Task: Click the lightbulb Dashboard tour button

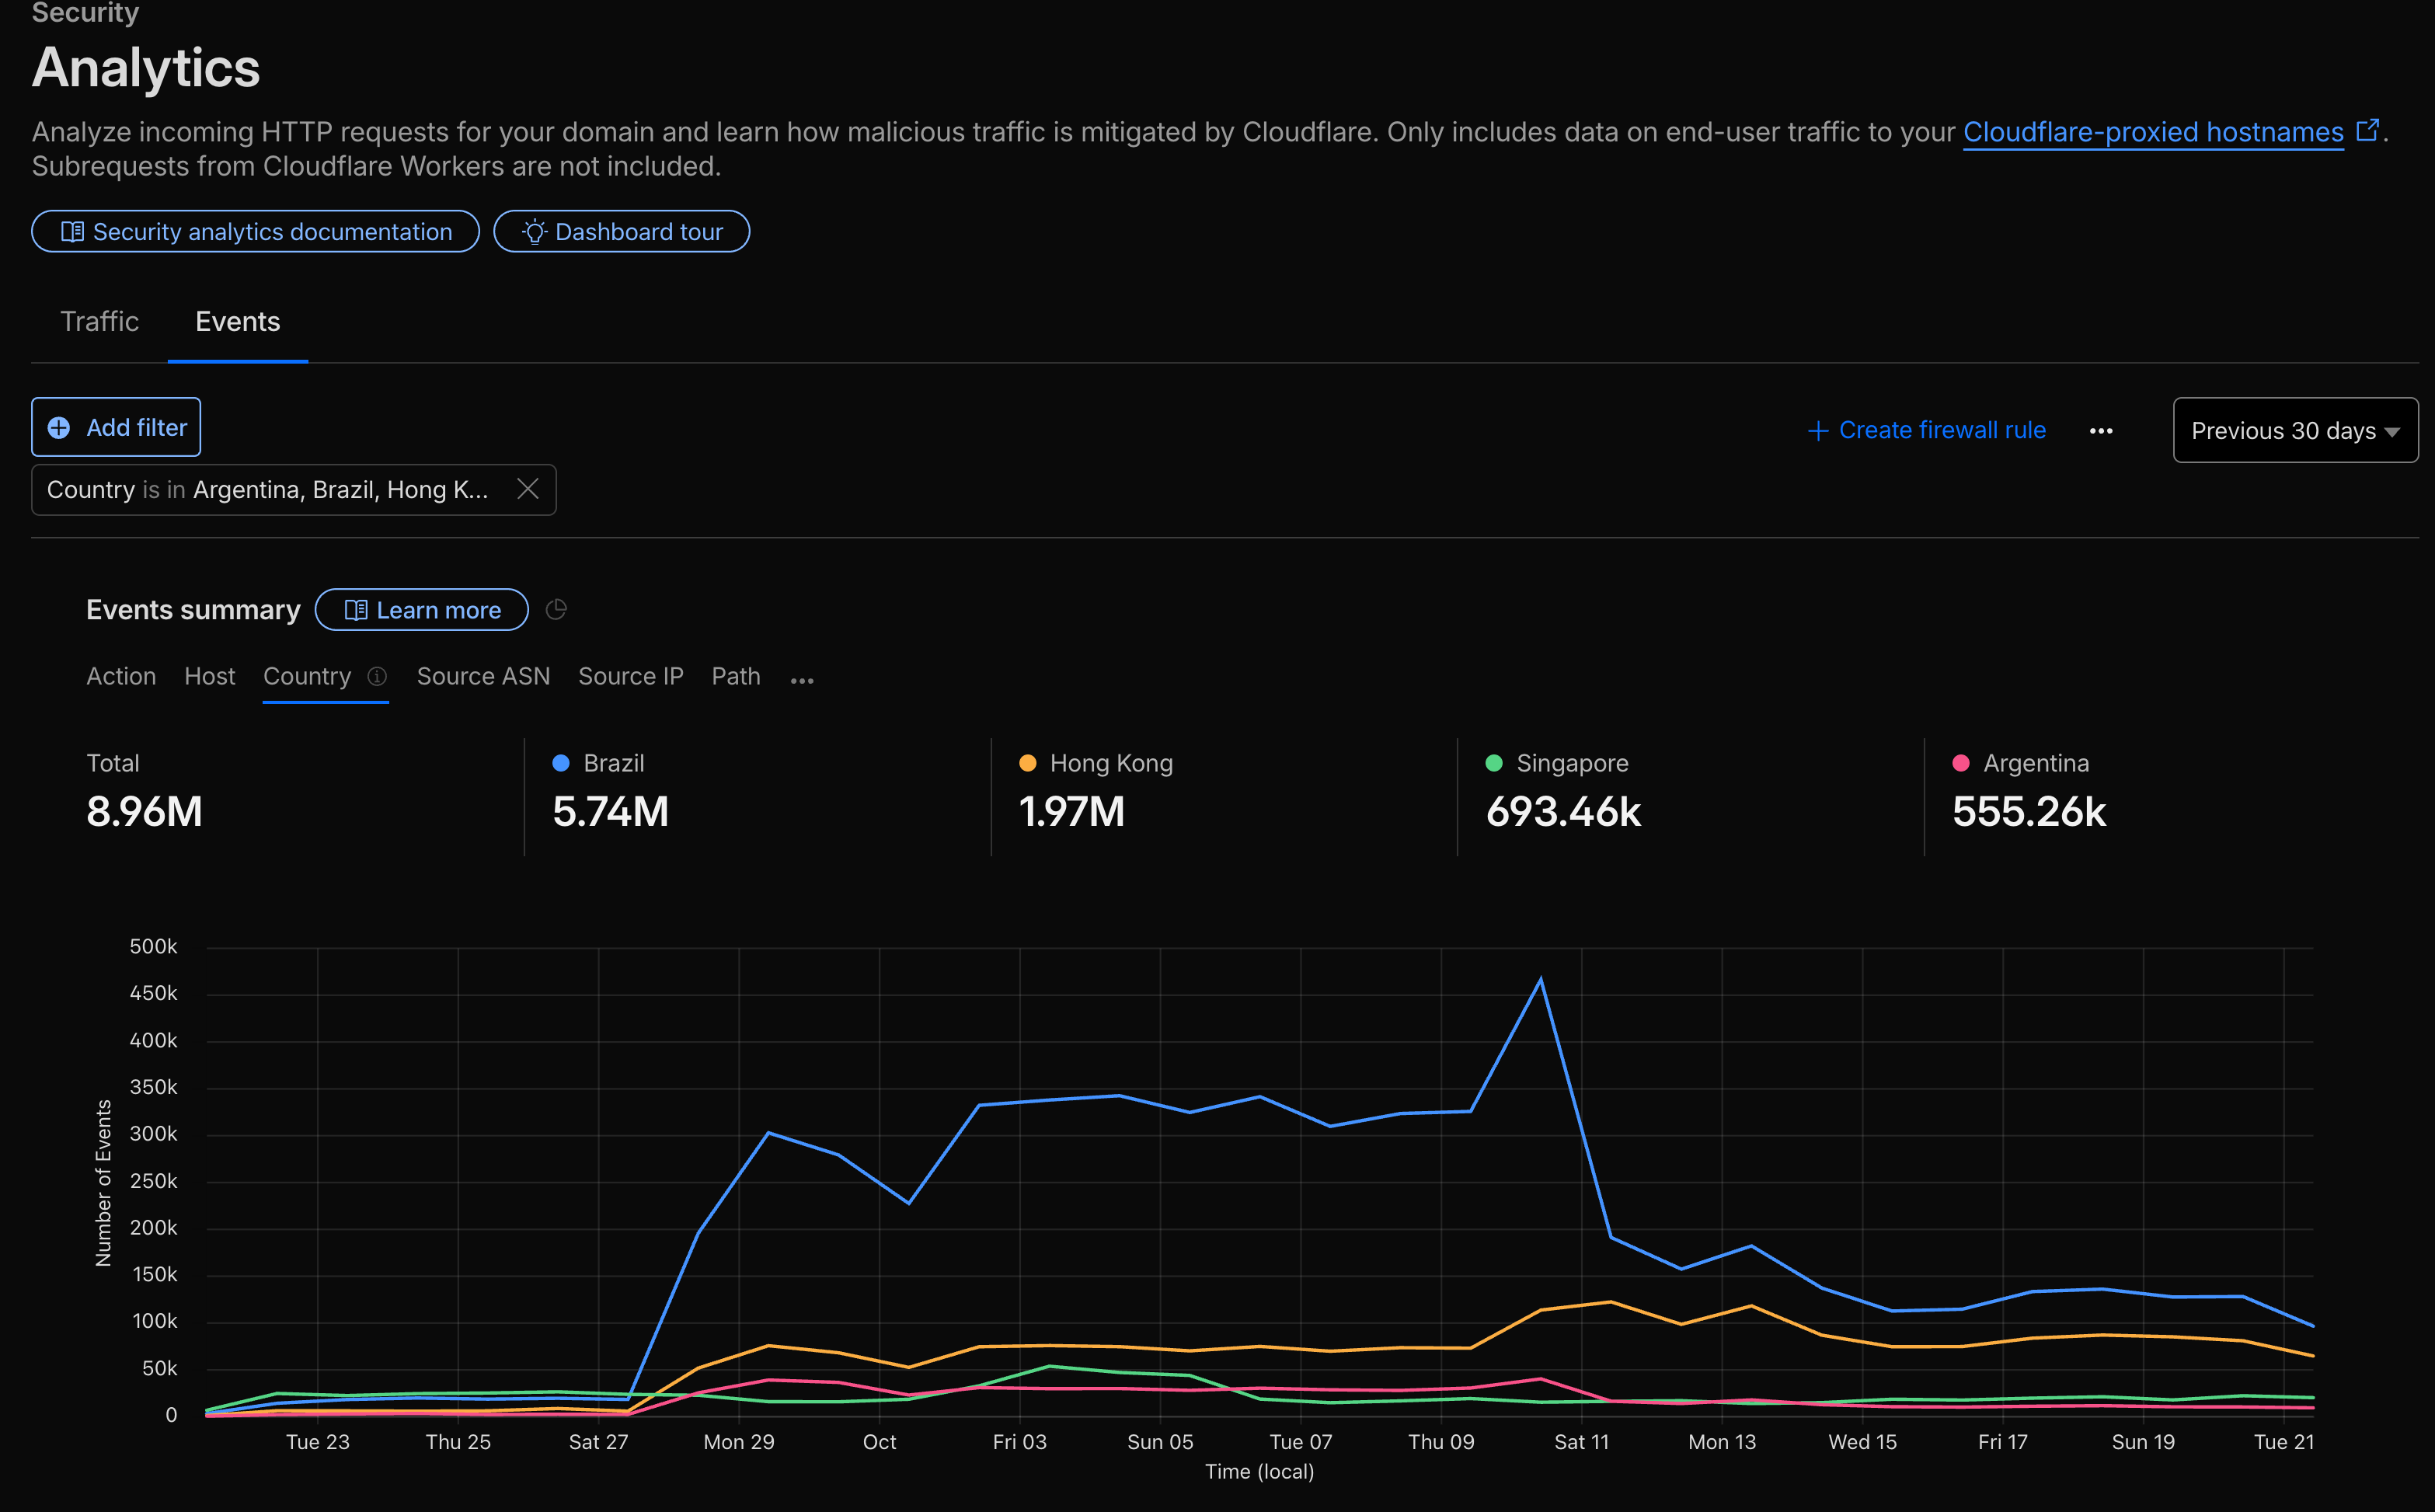Action: (x=621, y=232)
